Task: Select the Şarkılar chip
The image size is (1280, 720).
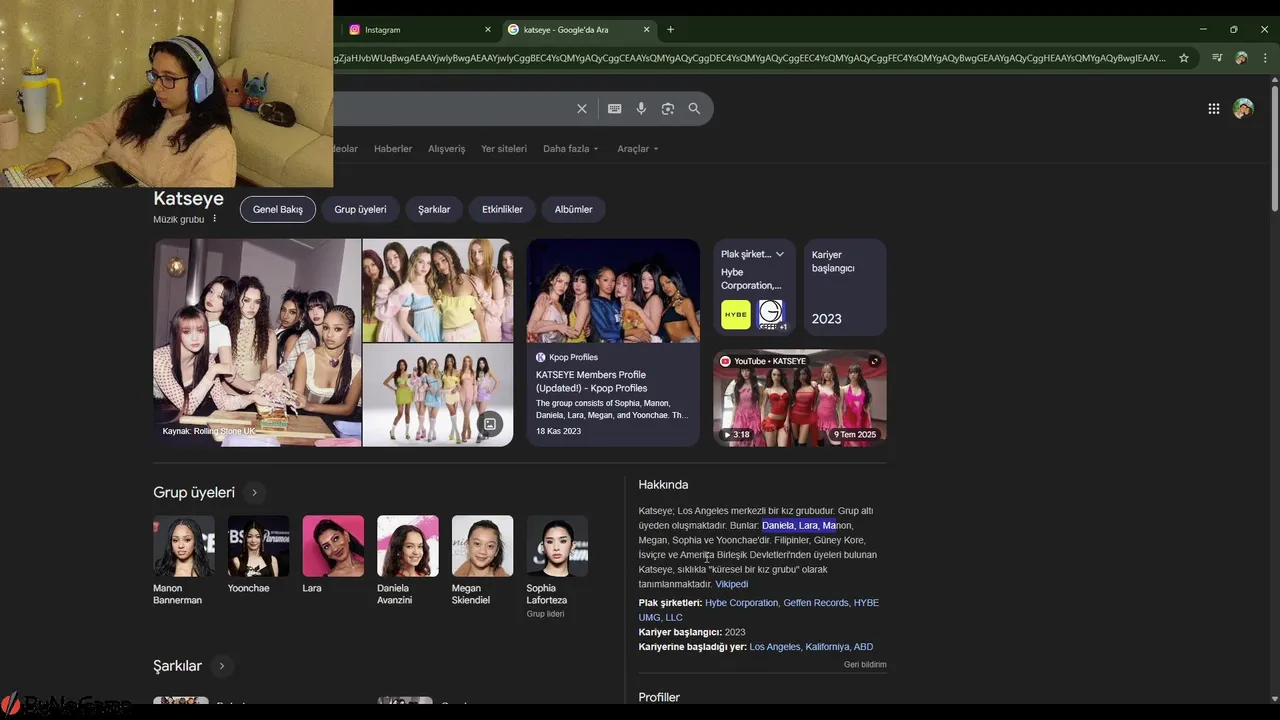Action: click(434, 209)
